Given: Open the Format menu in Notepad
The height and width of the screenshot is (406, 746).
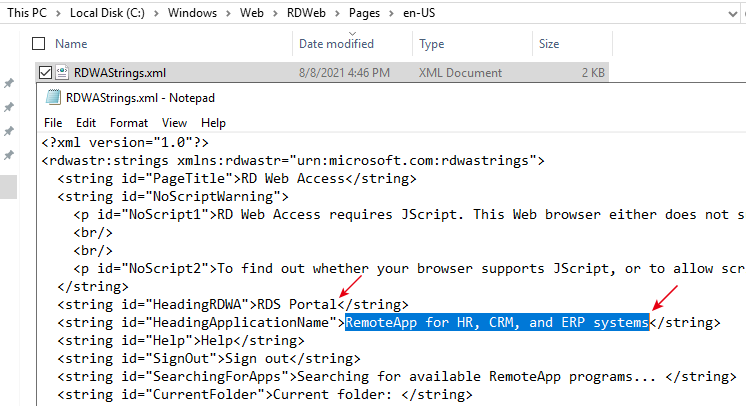Looking at the screenshot, I should pyautogui.click(x=129, y=123).
